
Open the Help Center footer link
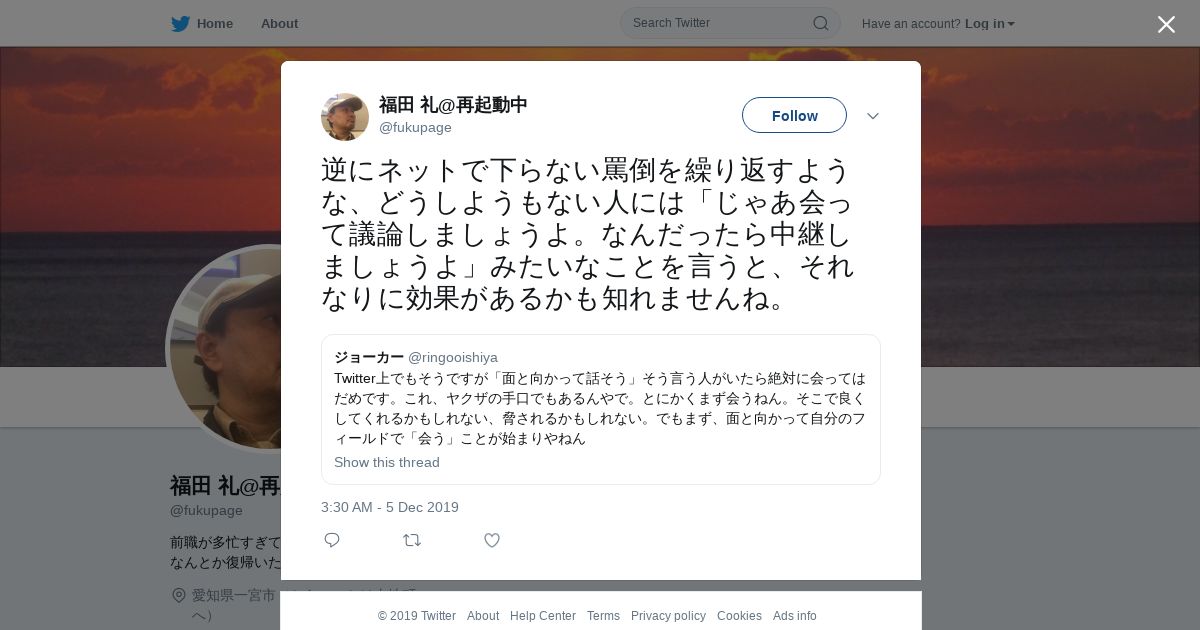click(543, 616)
